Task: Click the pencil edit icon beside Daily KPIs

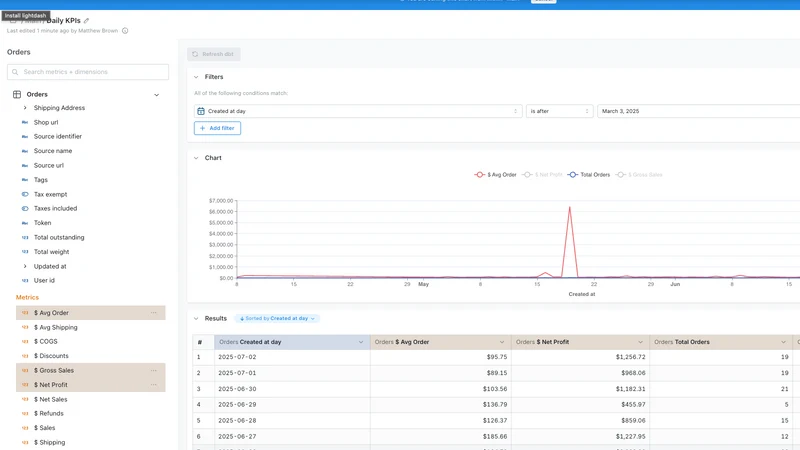Action: [x=86, y=21]
